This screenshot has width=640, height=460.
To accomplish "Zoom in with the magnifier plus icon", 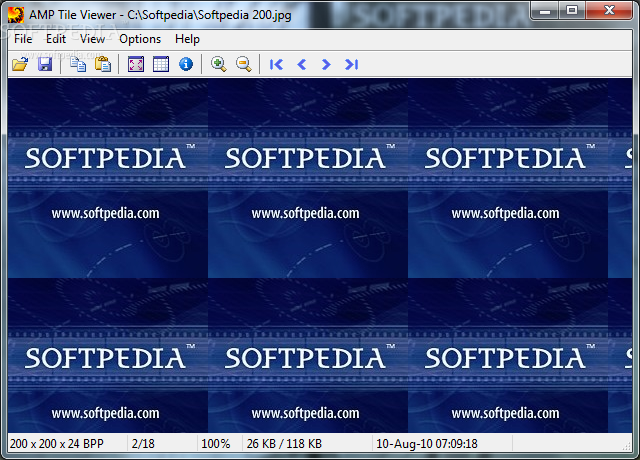I will click(x=218, y=64).
